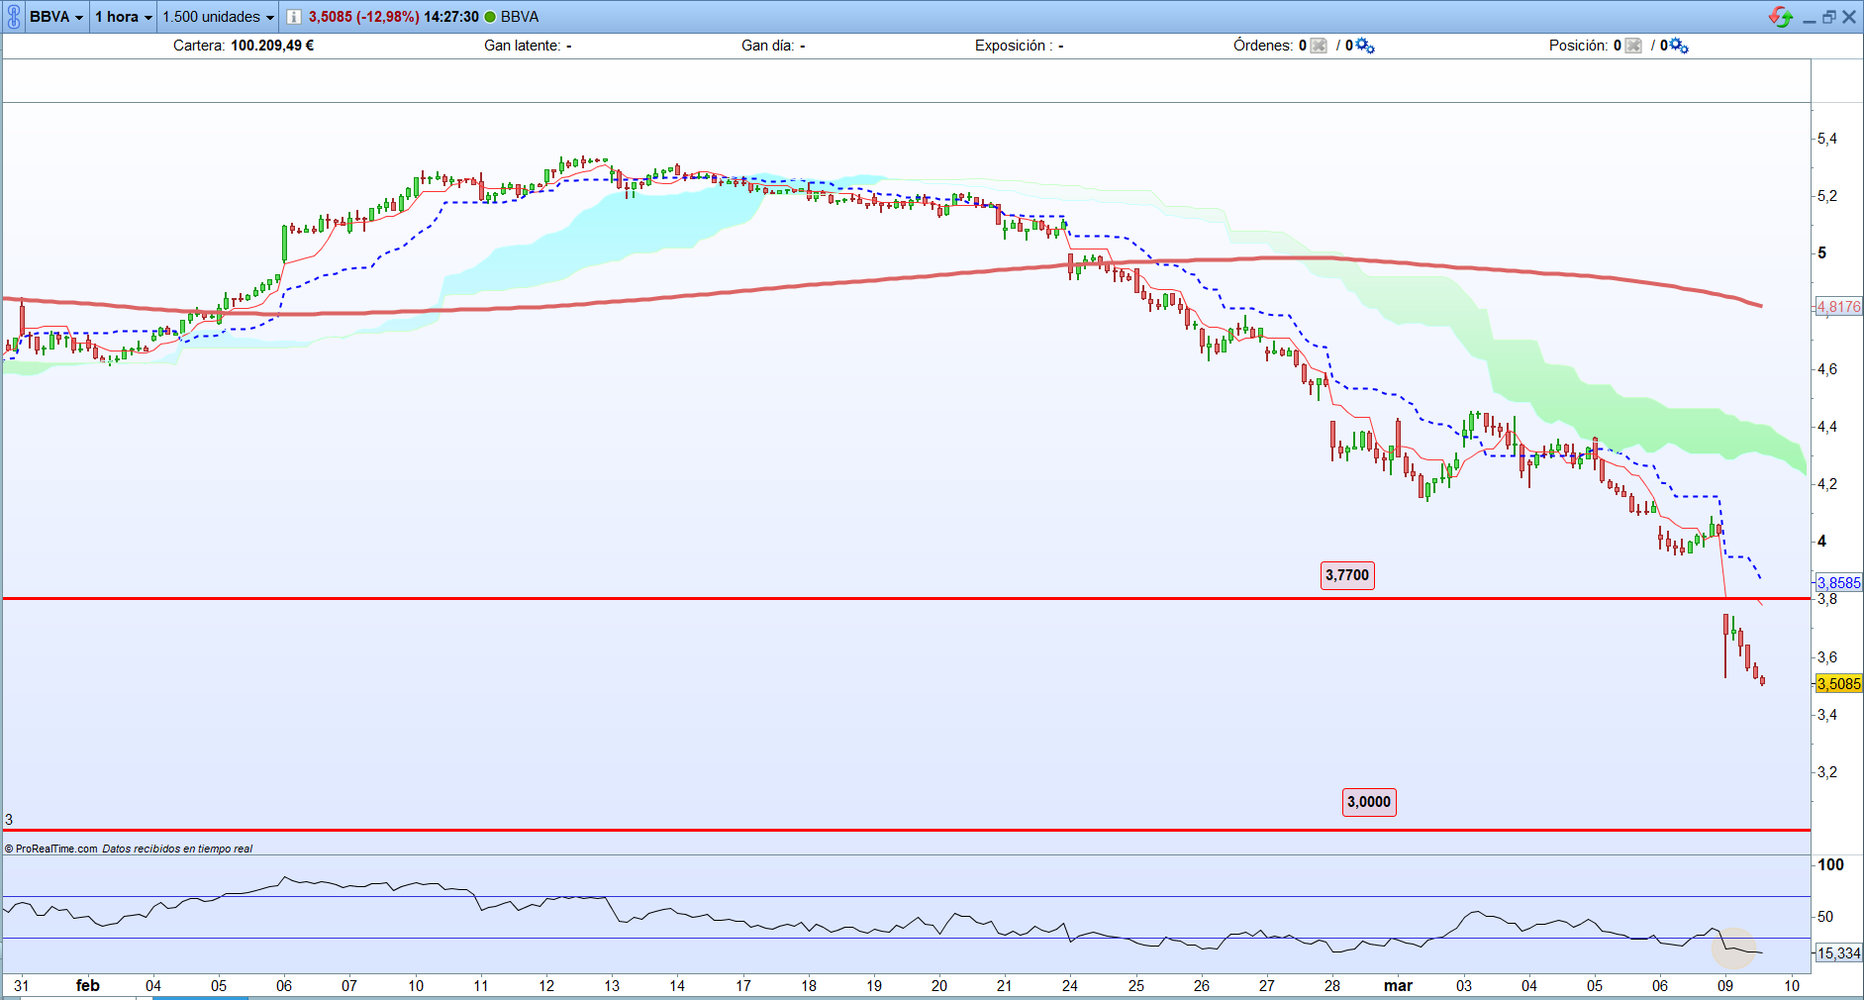
Task: Click the Gan día label
Action: [x=767, y=46]
